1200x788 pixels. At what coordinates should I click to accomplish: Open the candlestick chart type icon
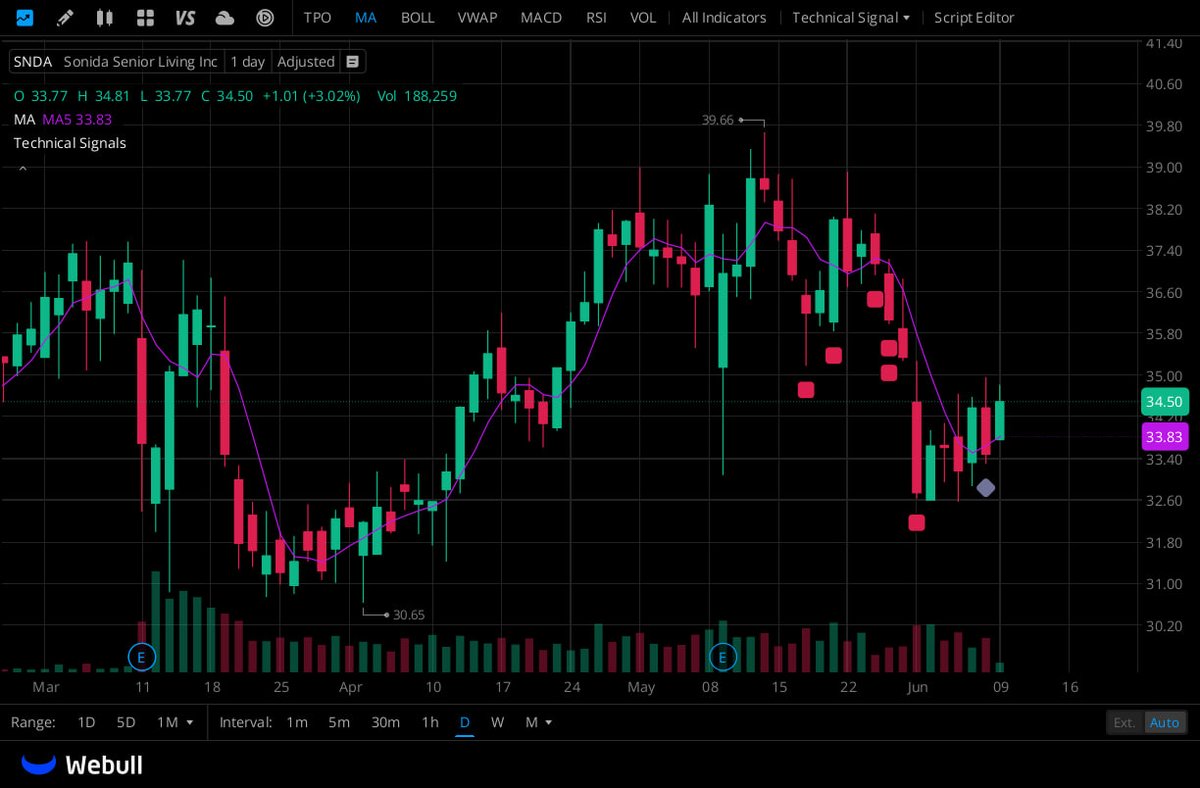click(x=105, y=17)
